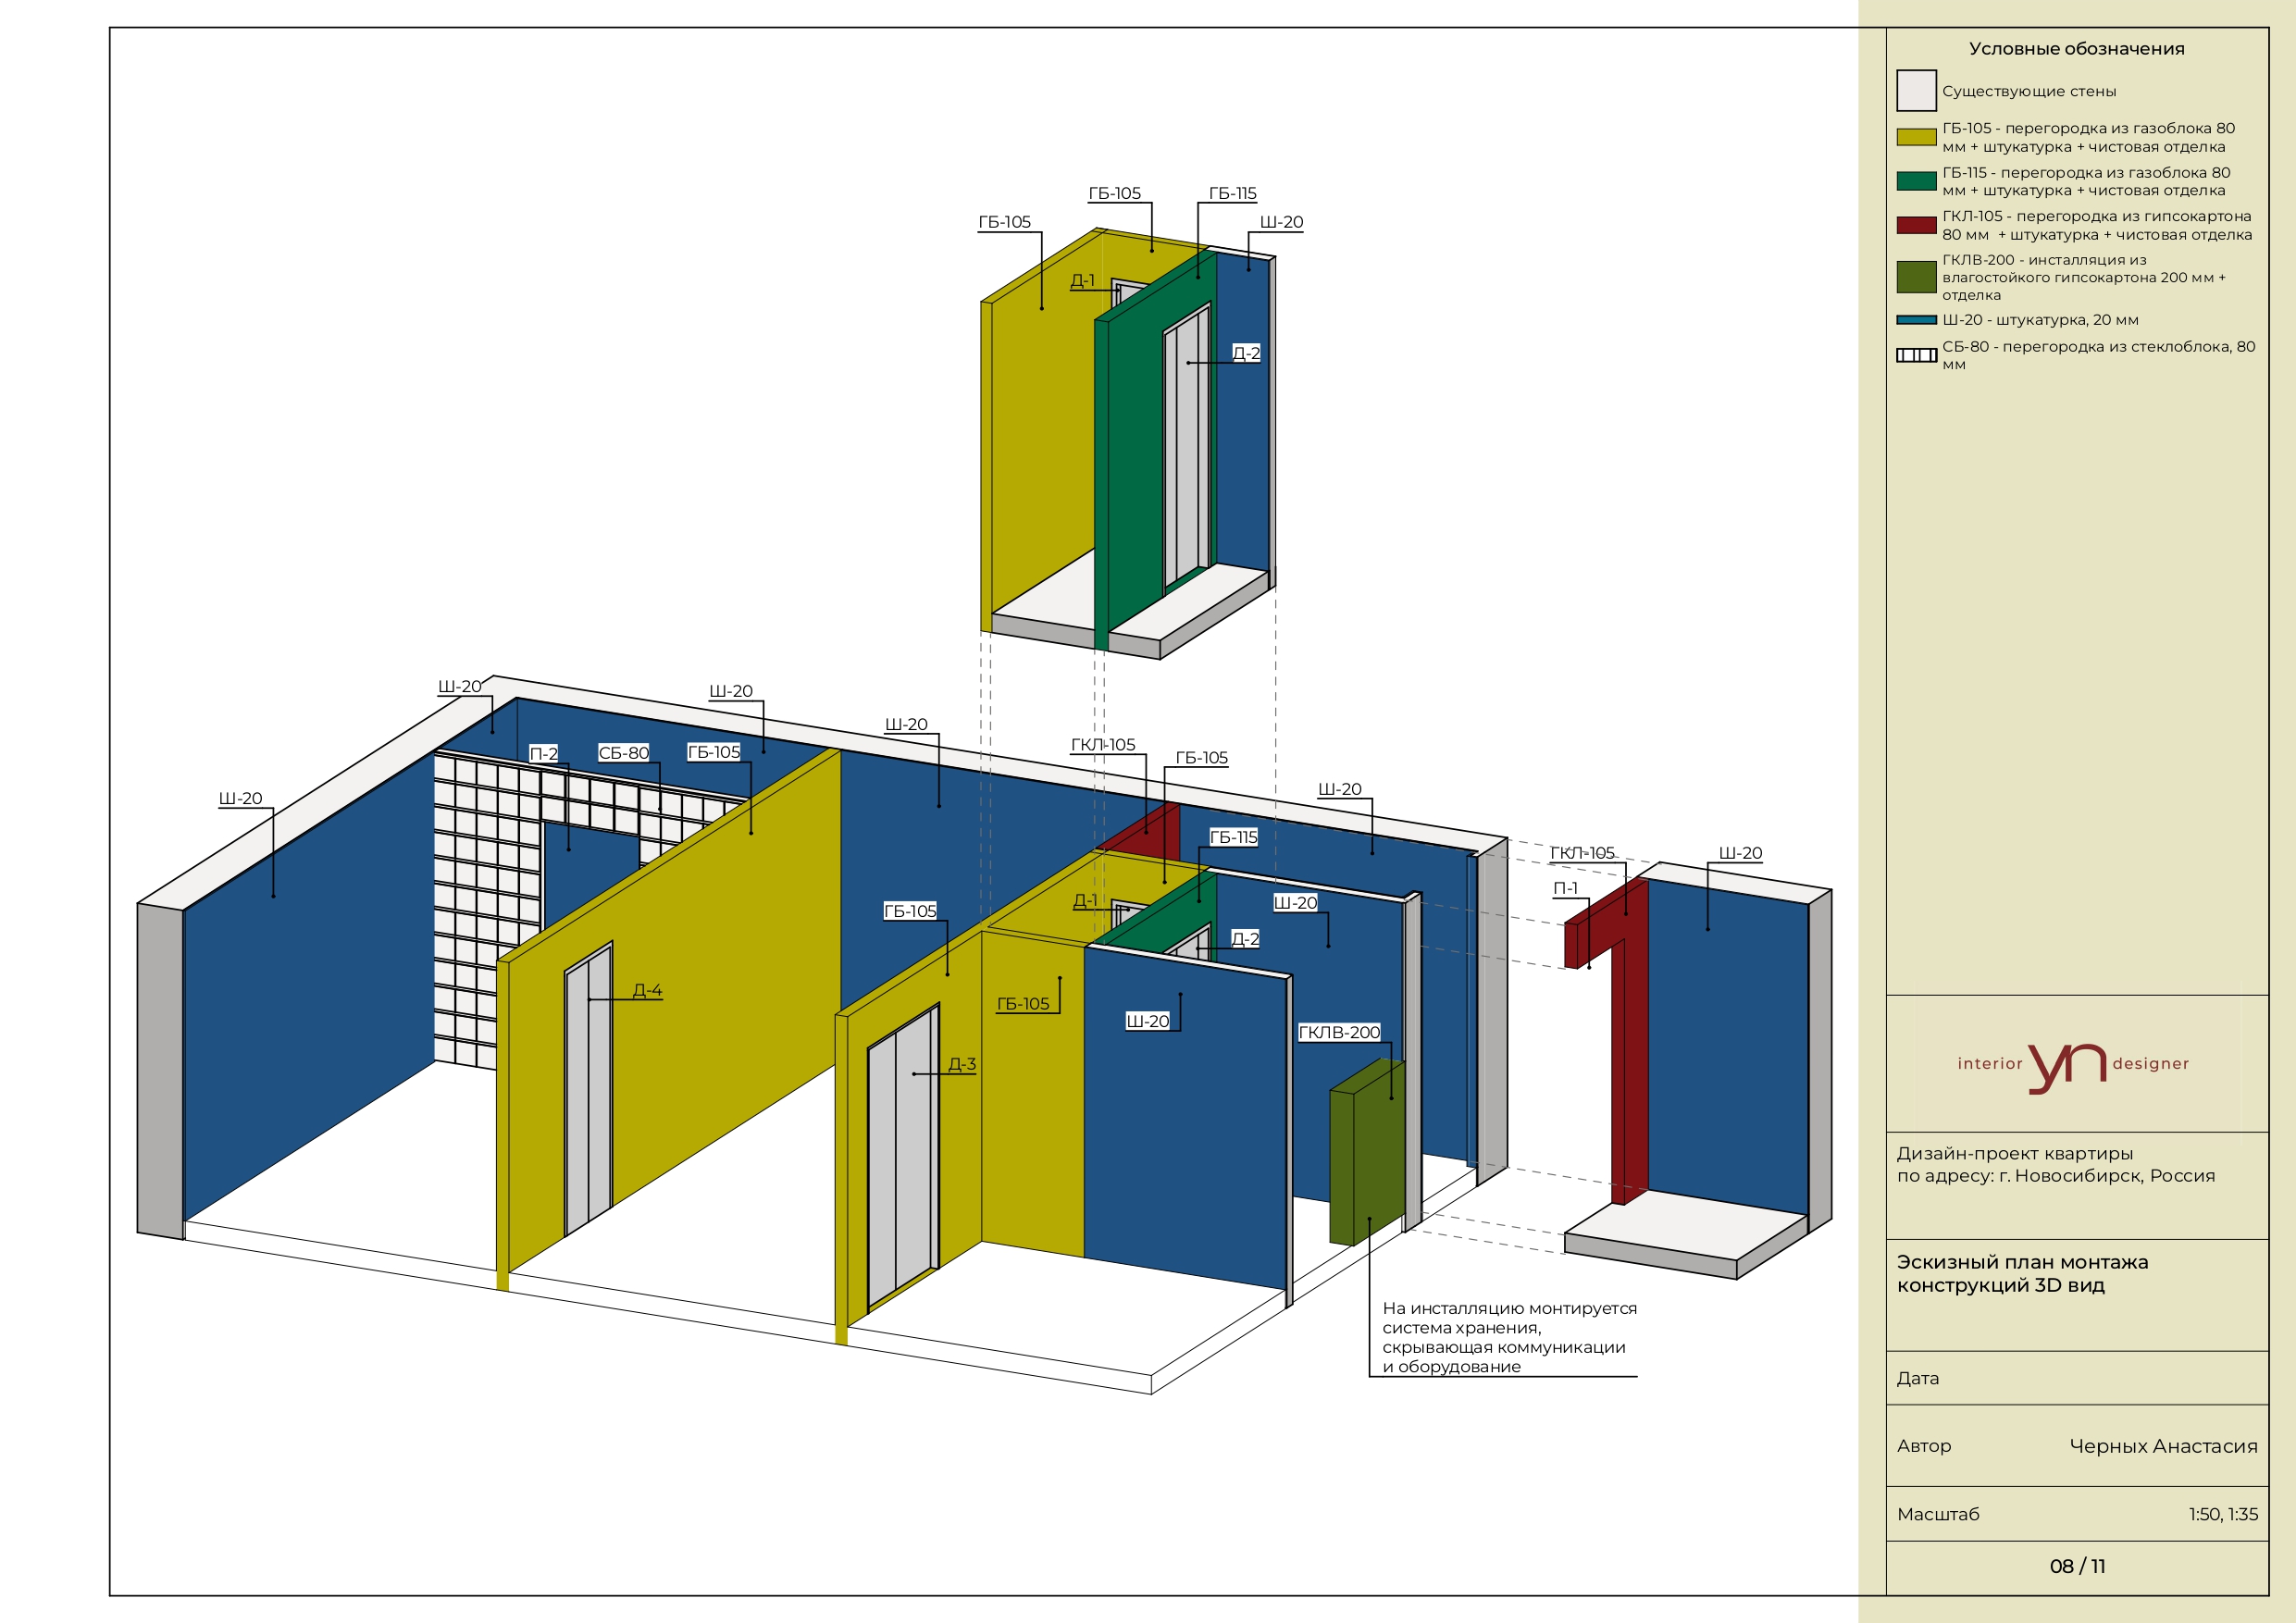Viewport: 2296px width, 1623px height.
Task: Click the blue Ш-20 legend swatch
Action: (1916, 320)
